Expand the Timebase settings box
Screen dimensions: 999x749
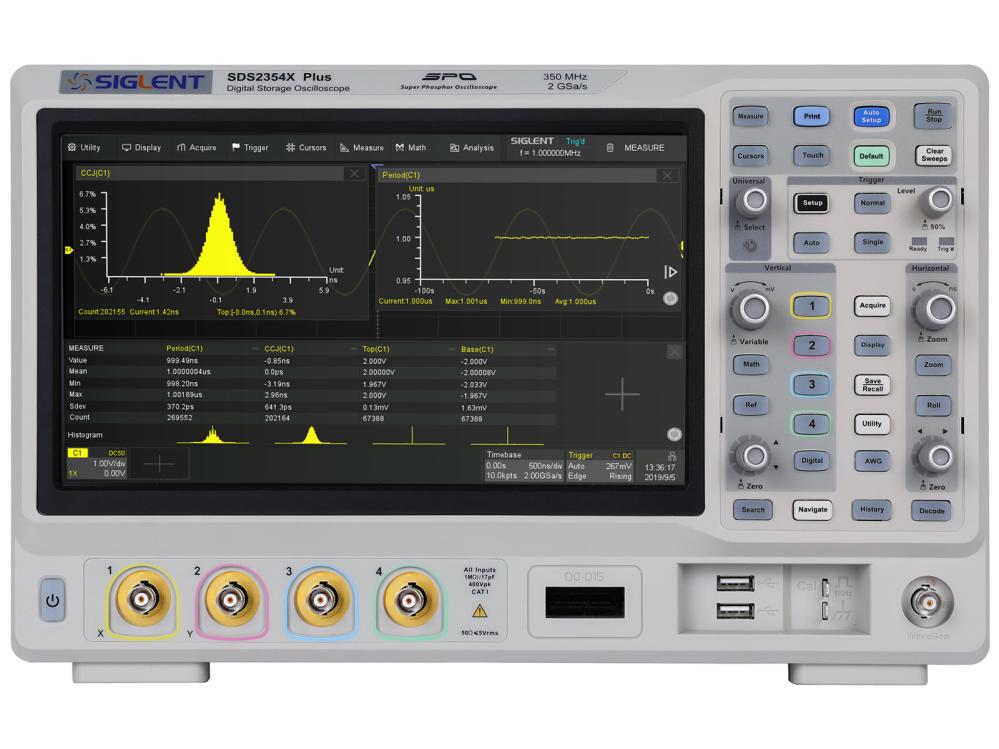[x=523, y=466]
